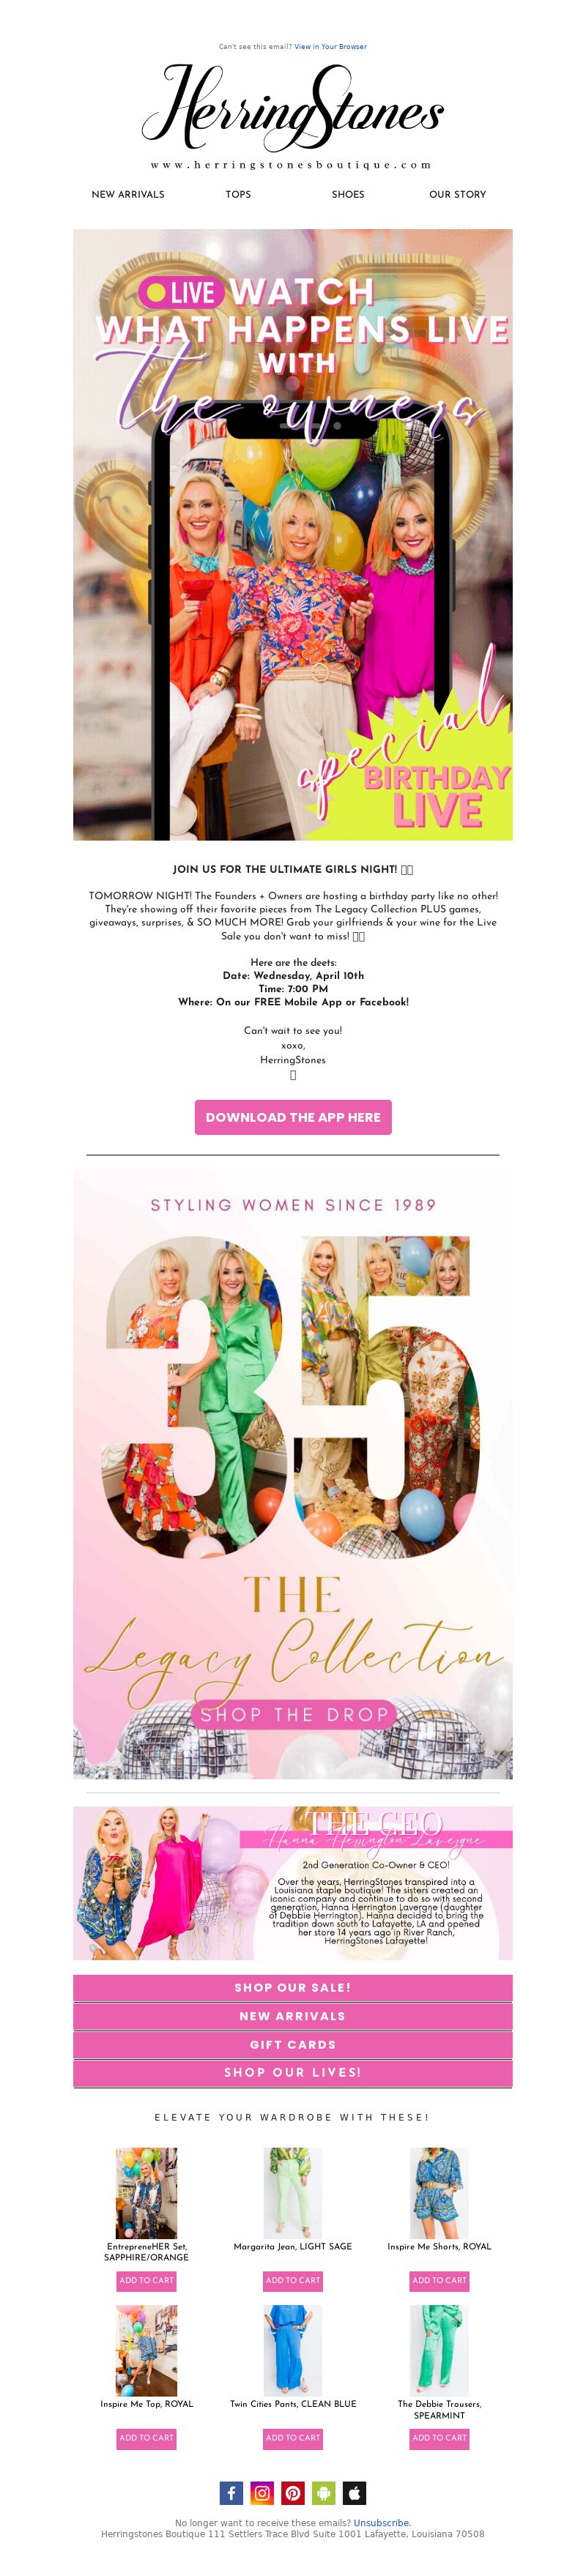Open the Pinterest social icon
The width and height of the screenshot is (586, 2576).
293,2493
